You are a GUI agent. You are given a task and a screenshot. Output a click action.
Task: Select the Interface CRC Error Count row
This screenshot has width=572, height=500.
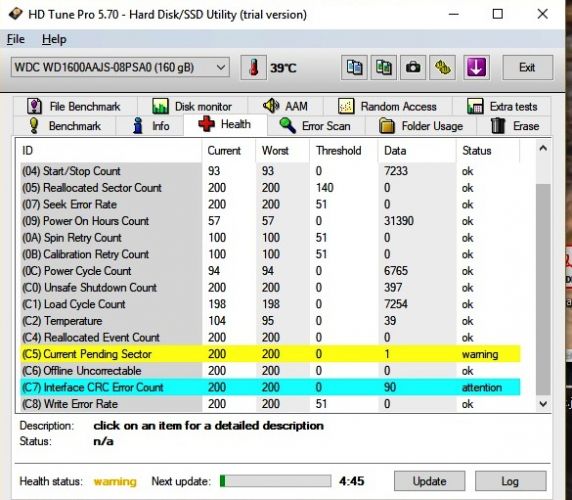coord(270,387)
